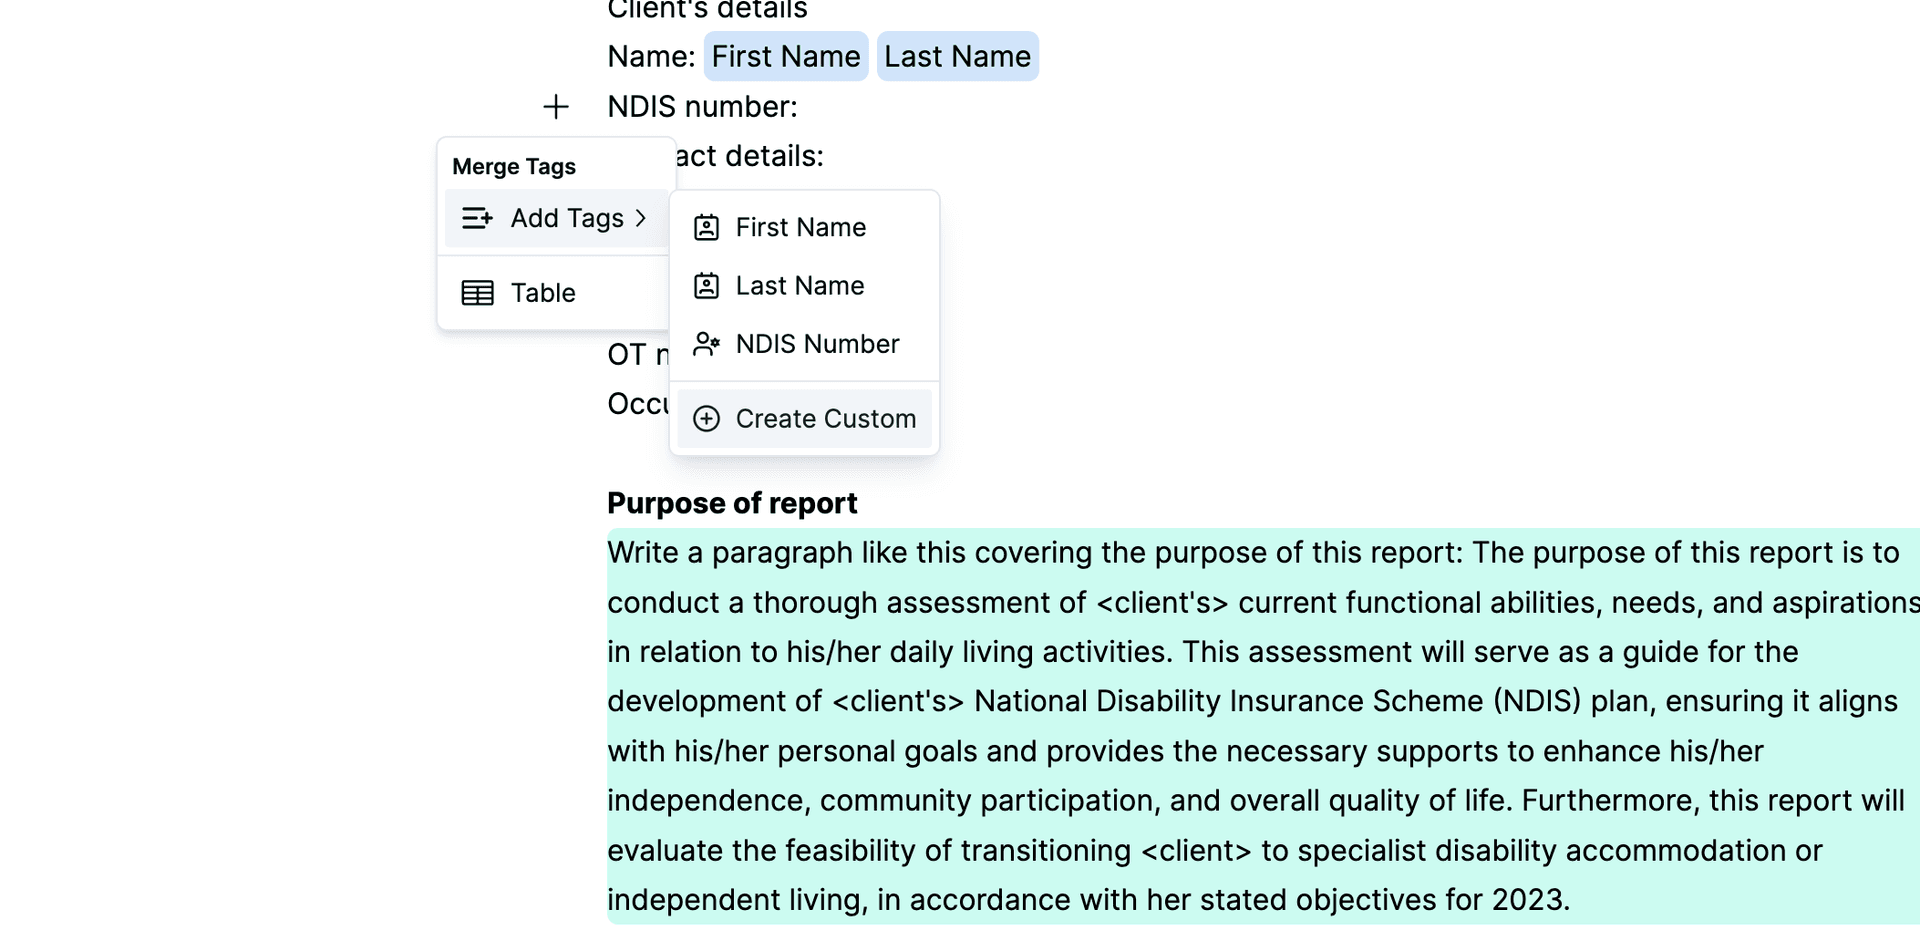Expand the chevron next to Add Tags
Screen dimensions: 1920x952
click(641, 218)
